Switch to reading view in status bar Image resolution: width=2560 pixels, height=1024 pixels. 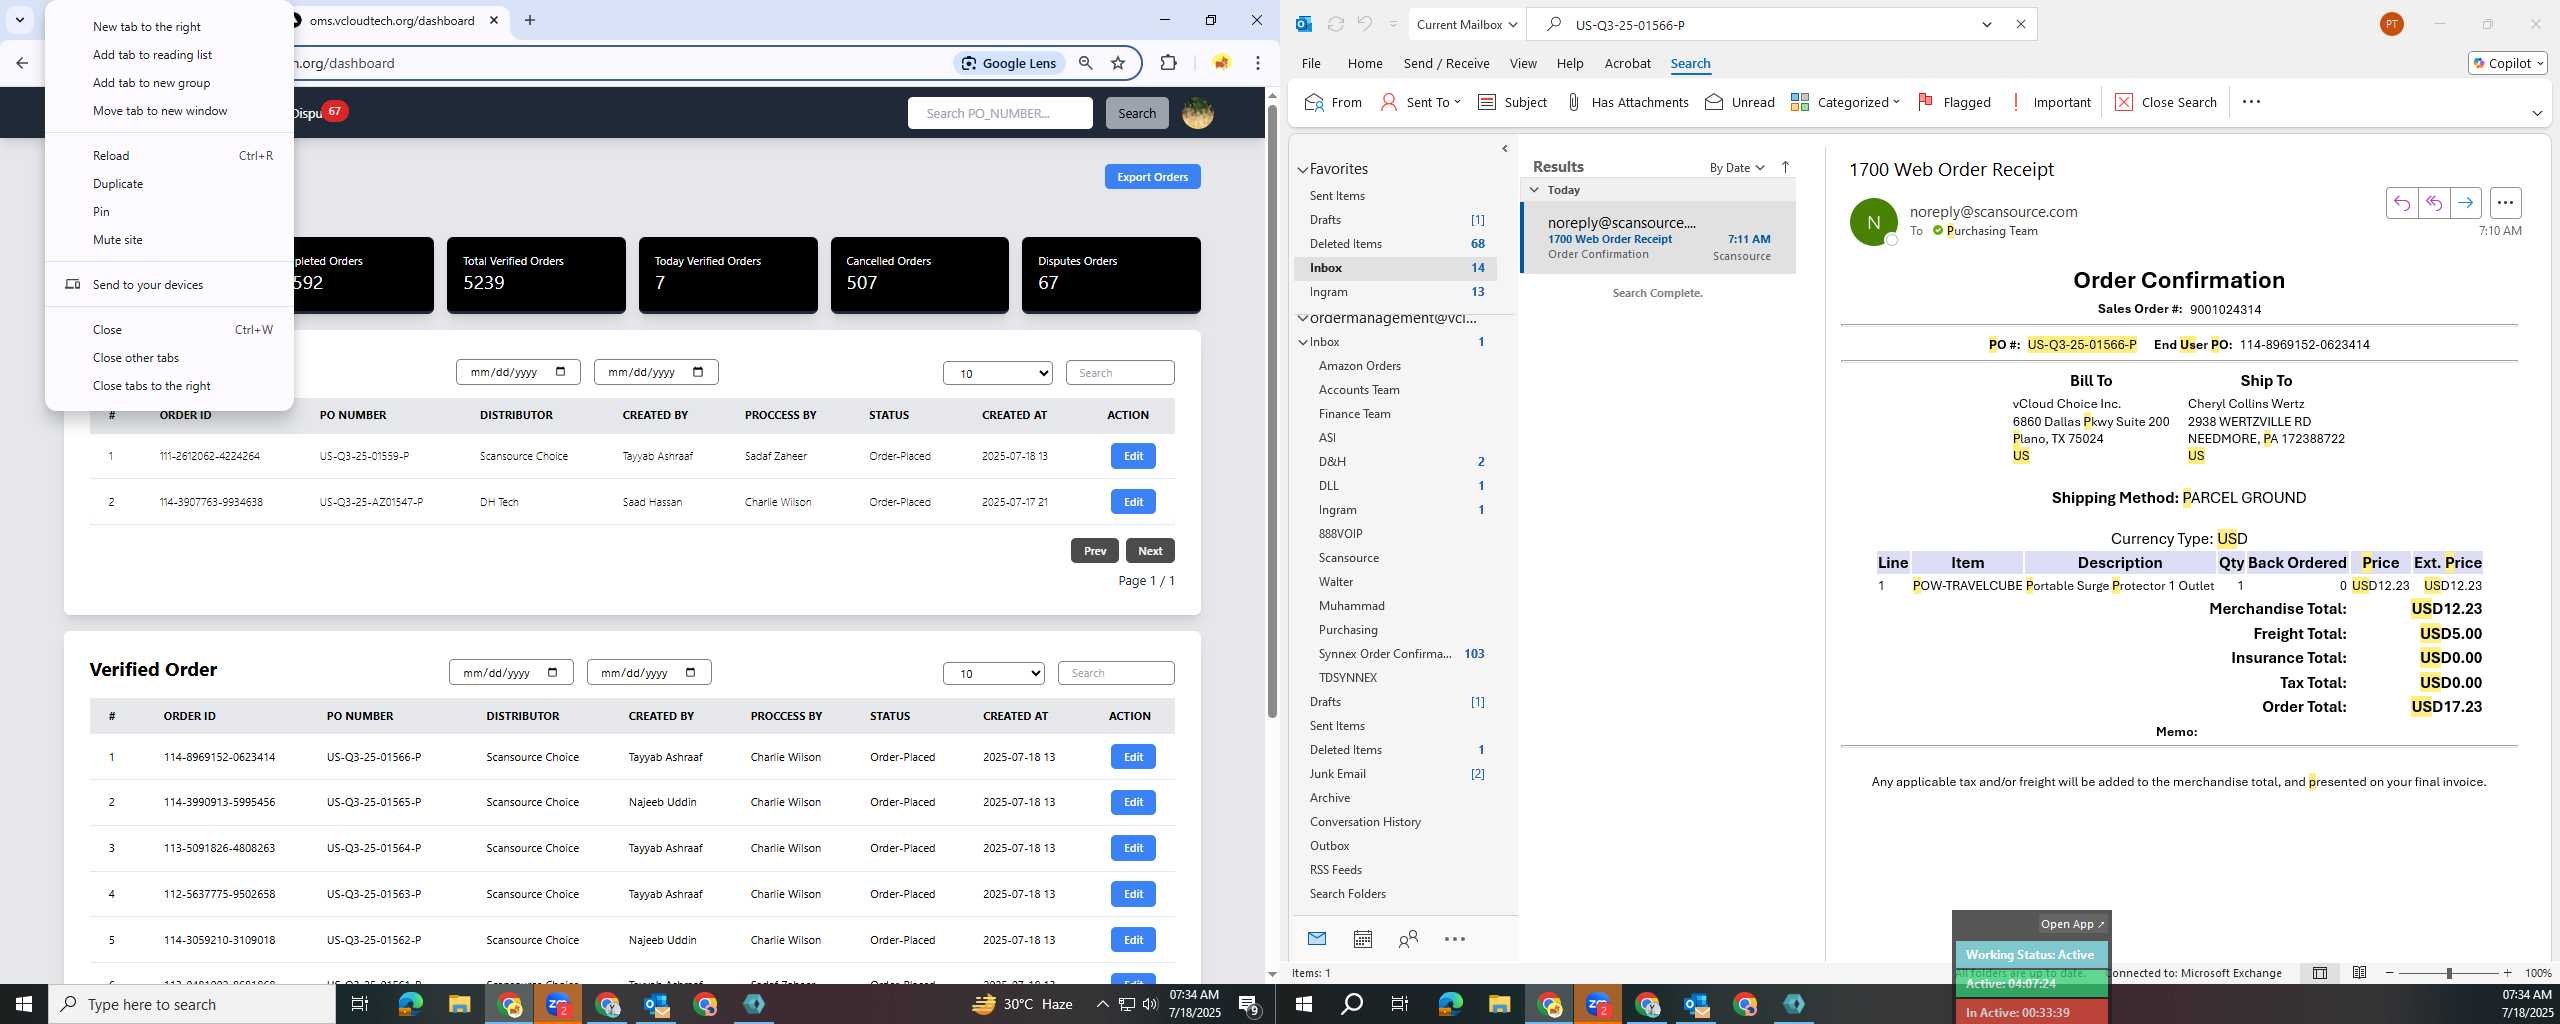click(x=2359, y=973)
